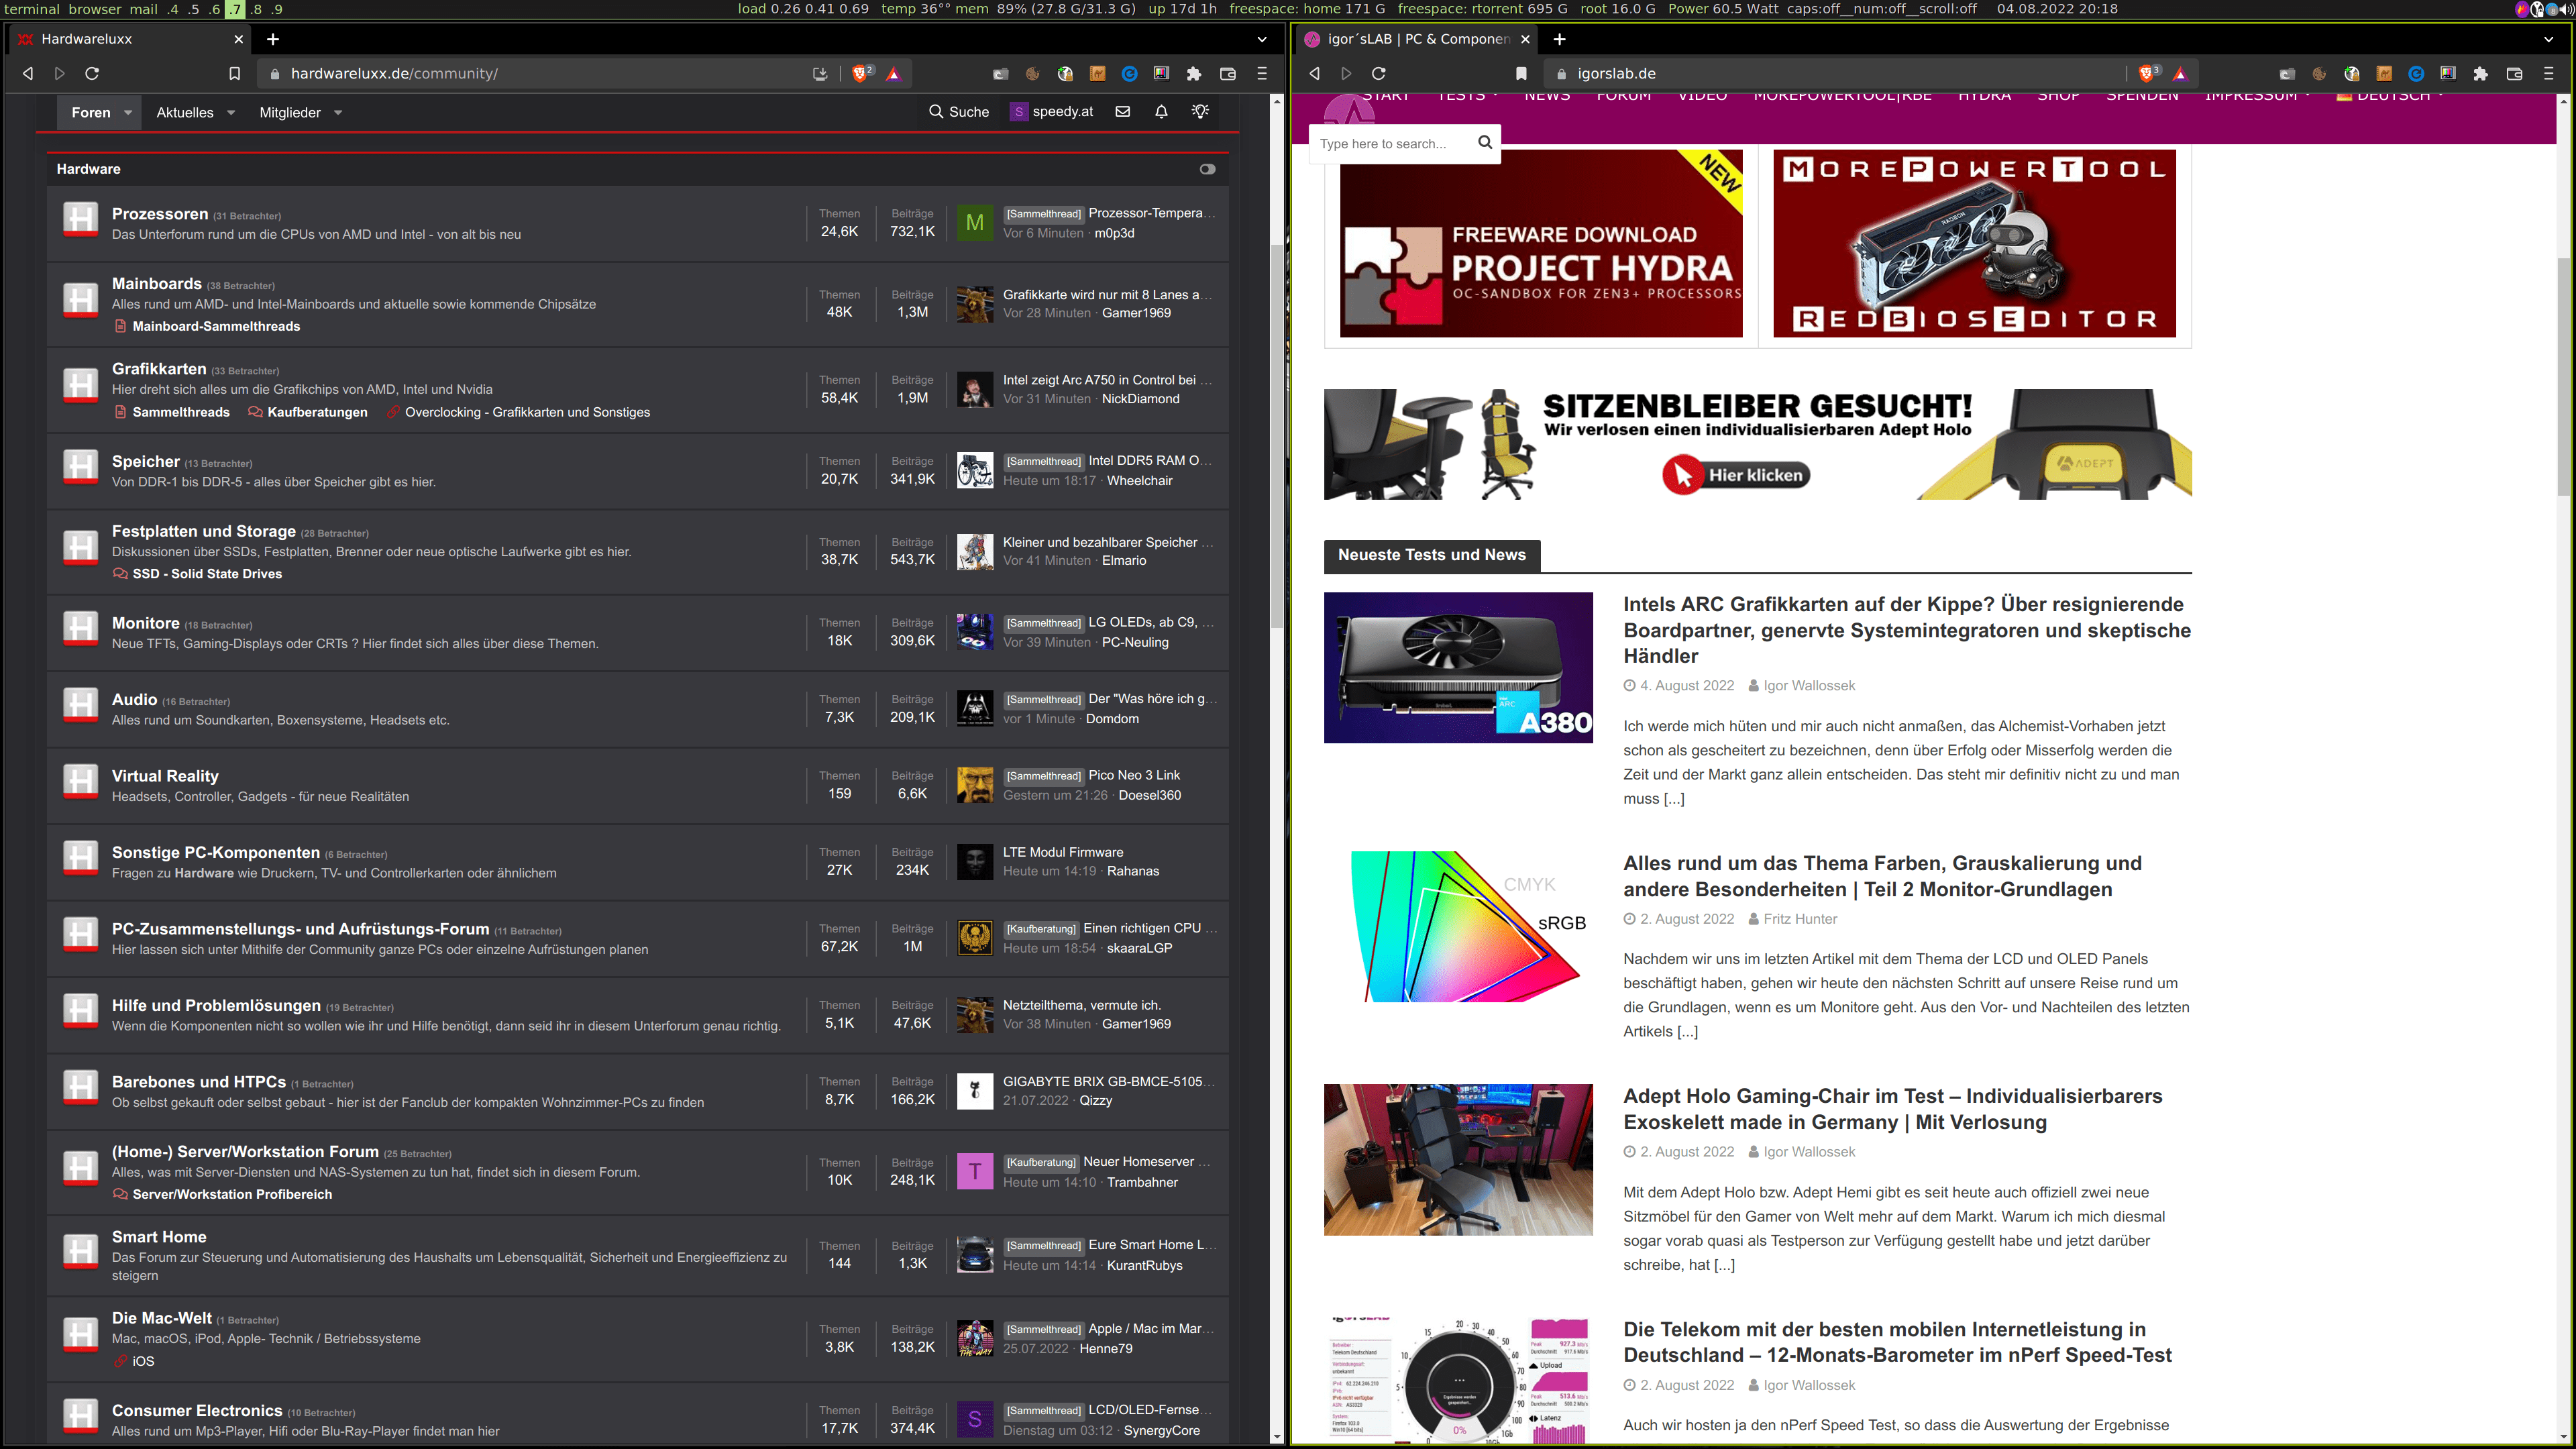
Task: Click the Prozessoren forum node icon
Action: tap(80, 220)
